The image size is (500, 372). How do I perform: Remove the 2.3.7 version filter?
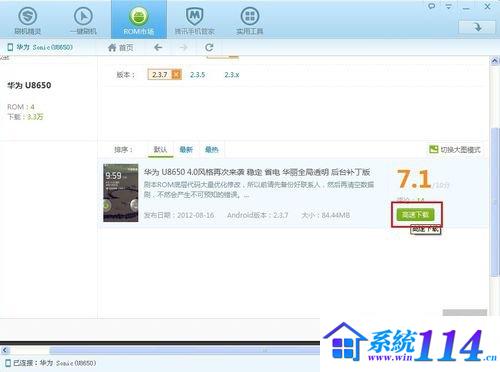[177, 74]
